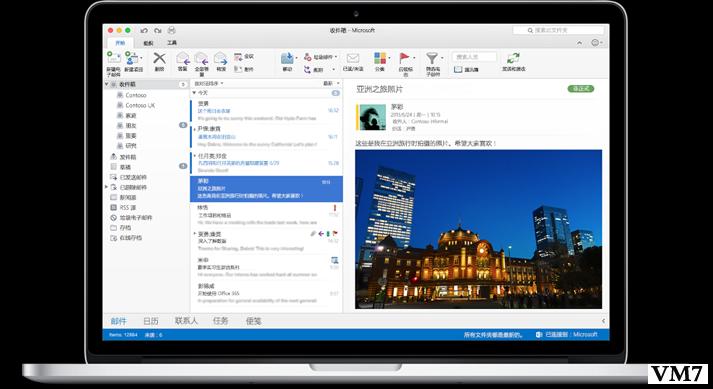Click the New Items icon with person

click(x=131, y=58)
